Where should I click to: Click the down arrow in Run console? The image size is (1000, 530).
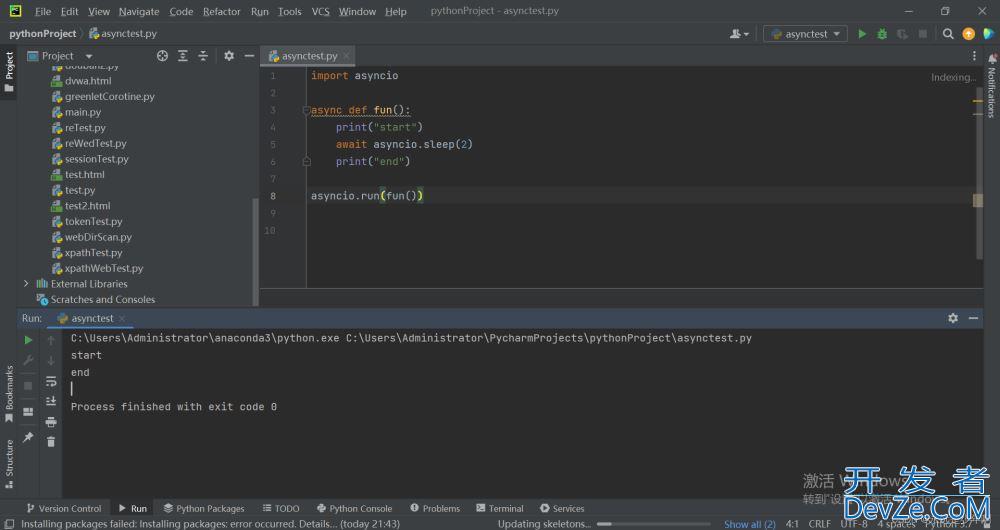click(51, 361)
